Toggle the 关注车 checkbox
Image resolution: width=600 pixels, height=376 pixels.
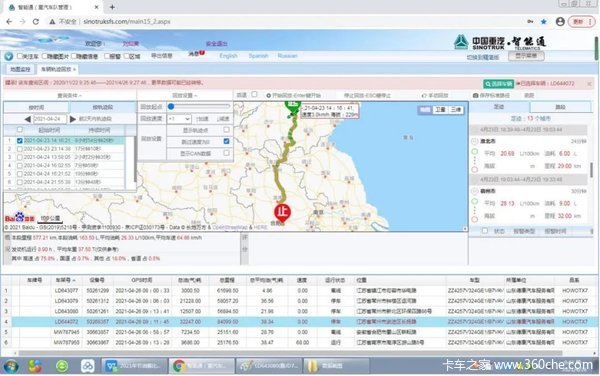[x=20, y=56]
